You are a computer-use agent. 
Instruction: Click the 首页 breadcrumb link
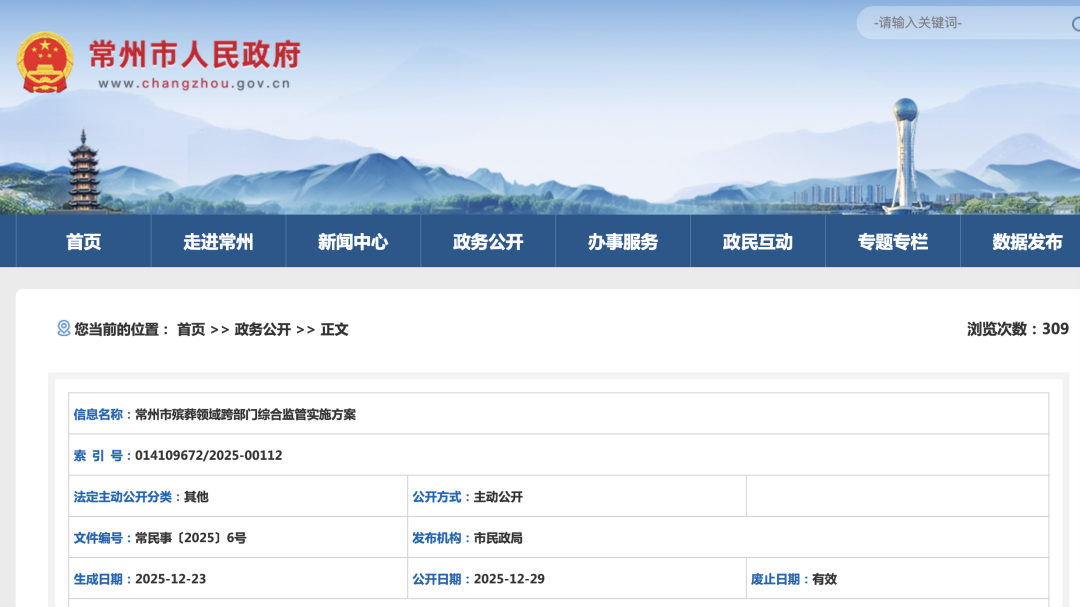(x=191, y=329)
